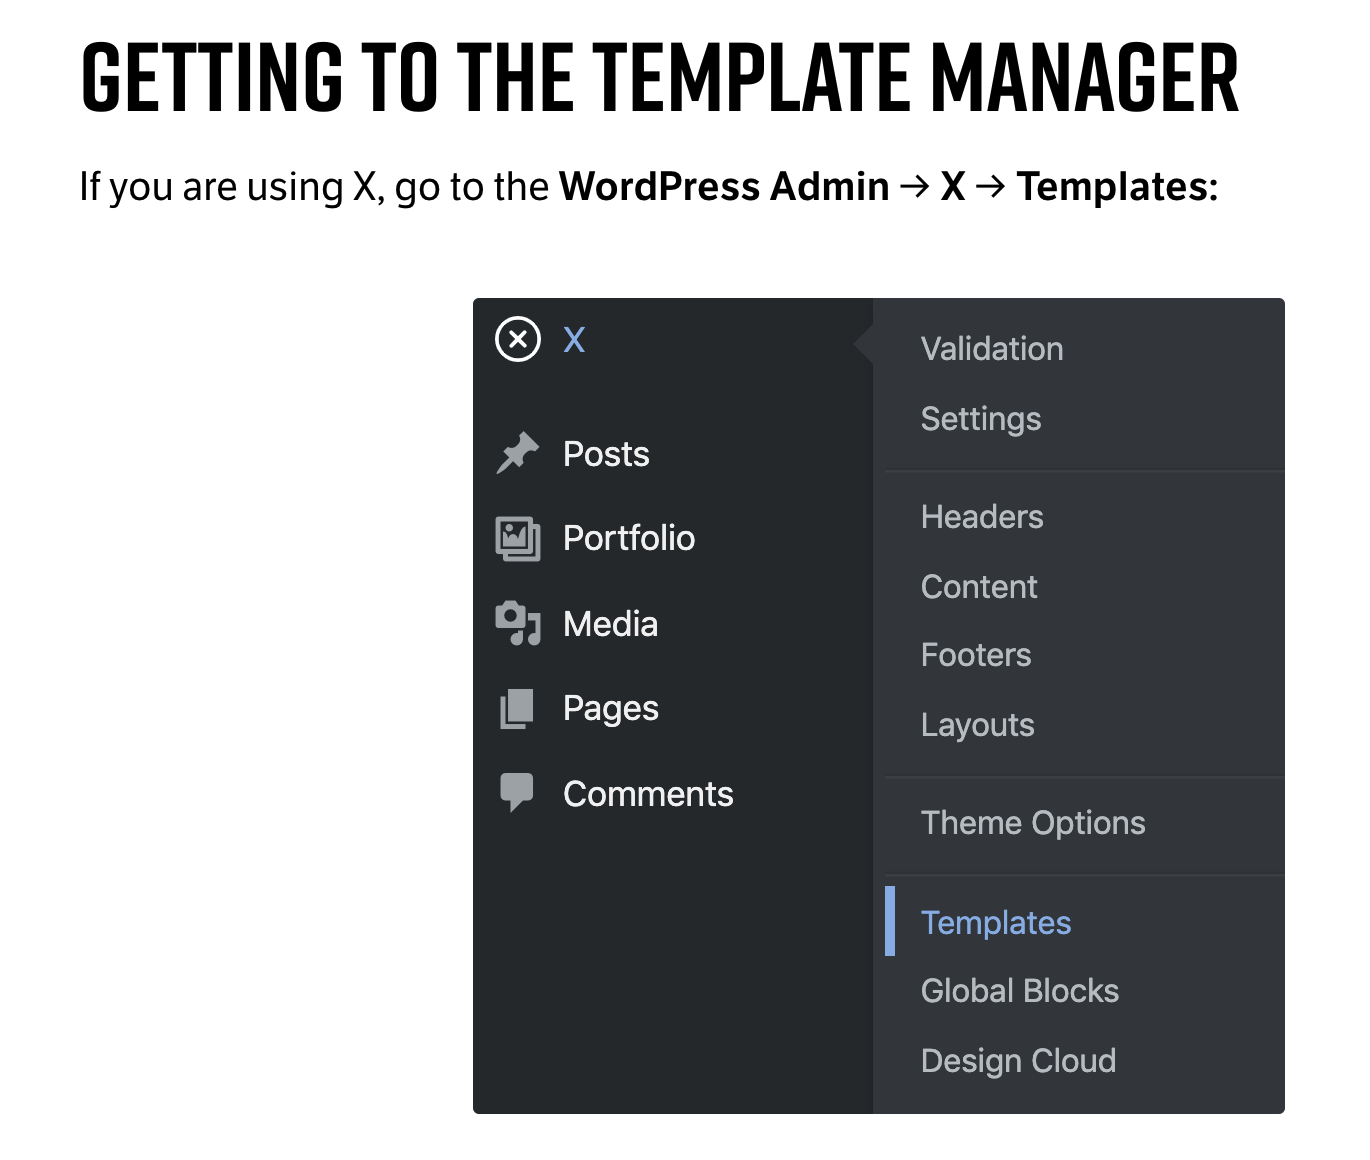Image resolution: width=1370 pixels, height=1160 pixels.
Task: Choose Validation from the X submenu
Action: (992, 349)
